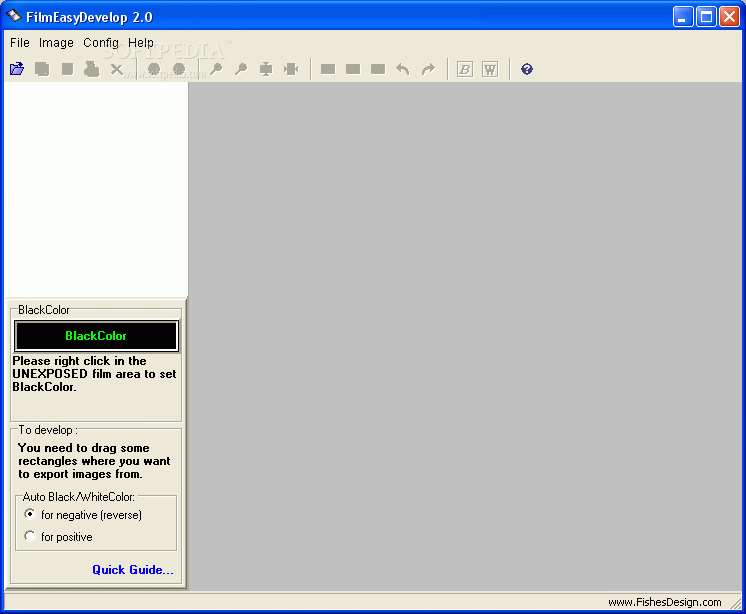Click the gray image canvas area
The width and height of the screenshot is (746, 614).
(x=465, y=336)
